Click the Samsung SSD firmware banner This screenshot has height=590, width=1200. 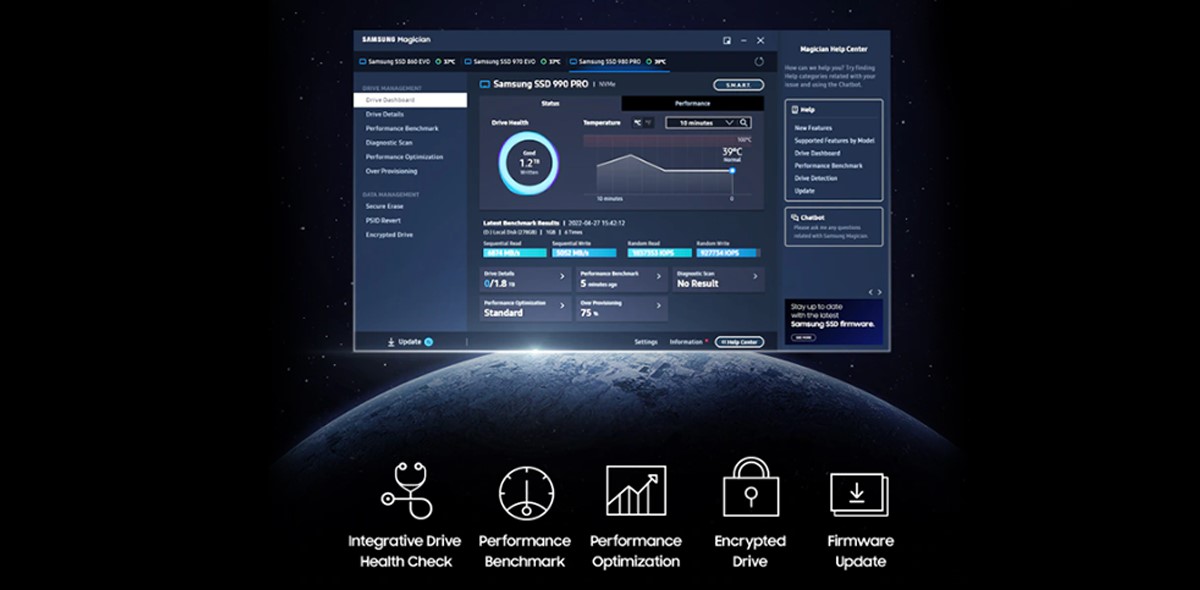pyautogui.click(x=833, y=322)
